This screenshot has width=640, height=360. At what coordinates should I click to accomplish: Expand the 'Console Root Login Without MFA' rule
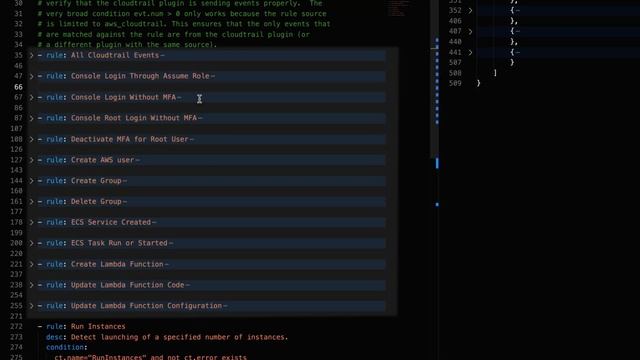pyautogui.click(x=31, y=118)
